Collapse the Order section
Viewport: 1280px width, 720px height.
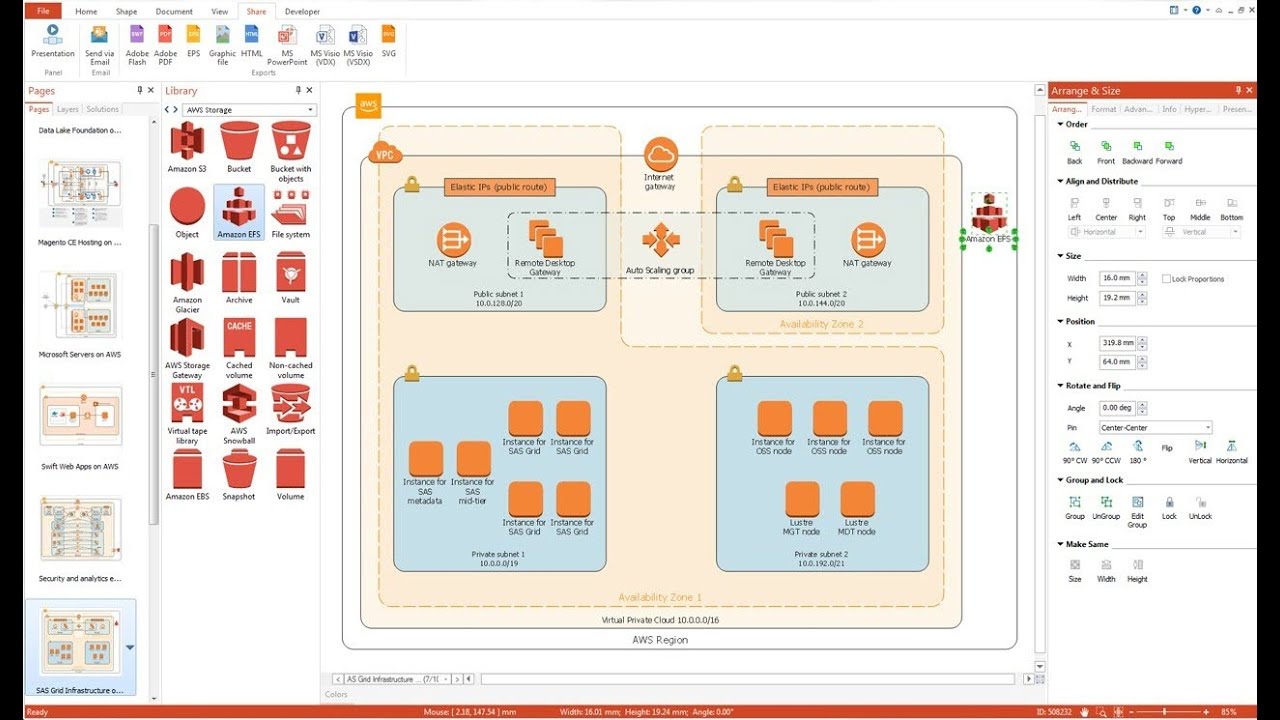click(x=1060, y=124)
